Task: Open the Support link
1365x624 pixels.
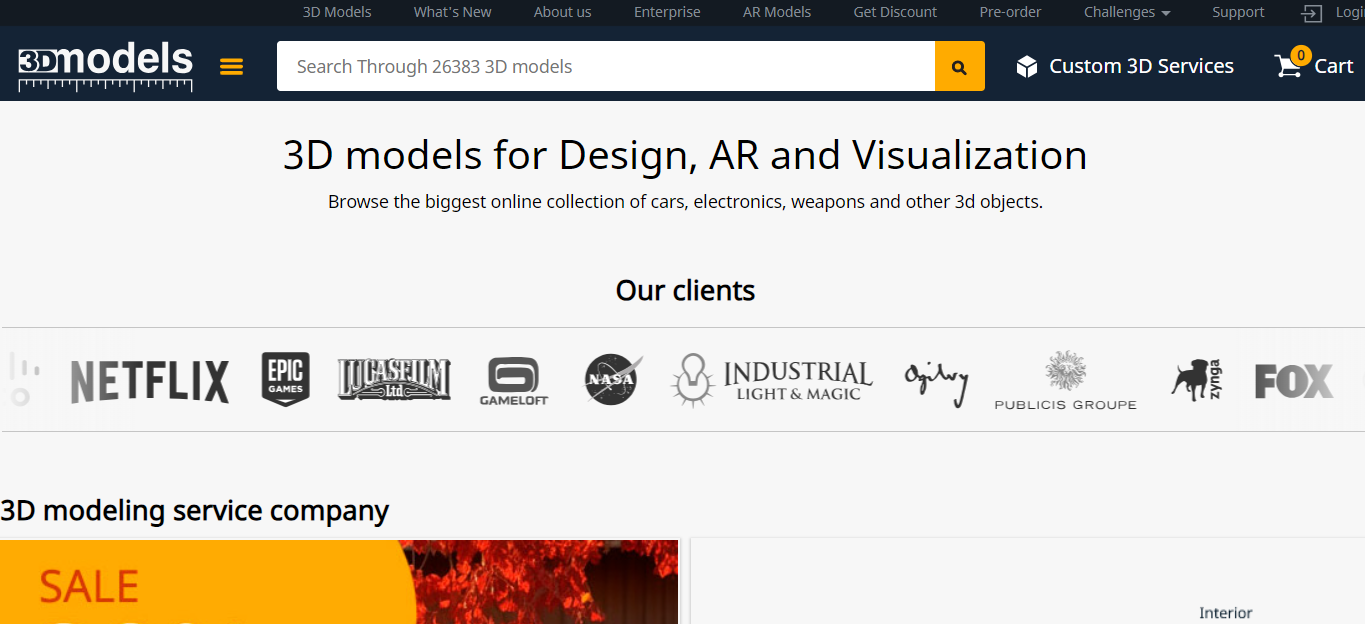Action: (x=1238, y=12)
